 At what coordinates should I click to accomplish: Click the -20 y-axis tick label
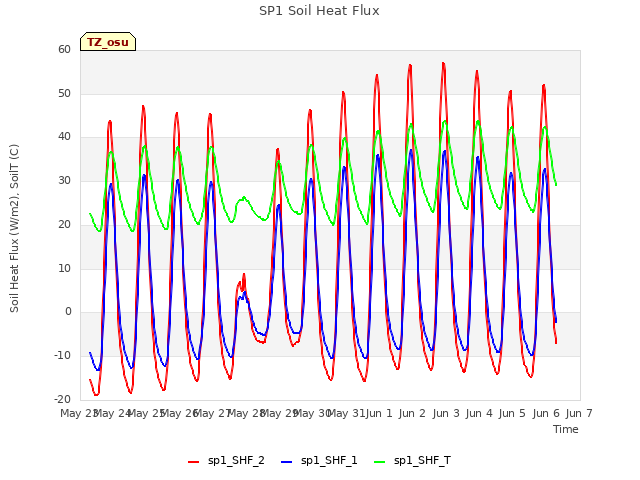pos(62,399)
